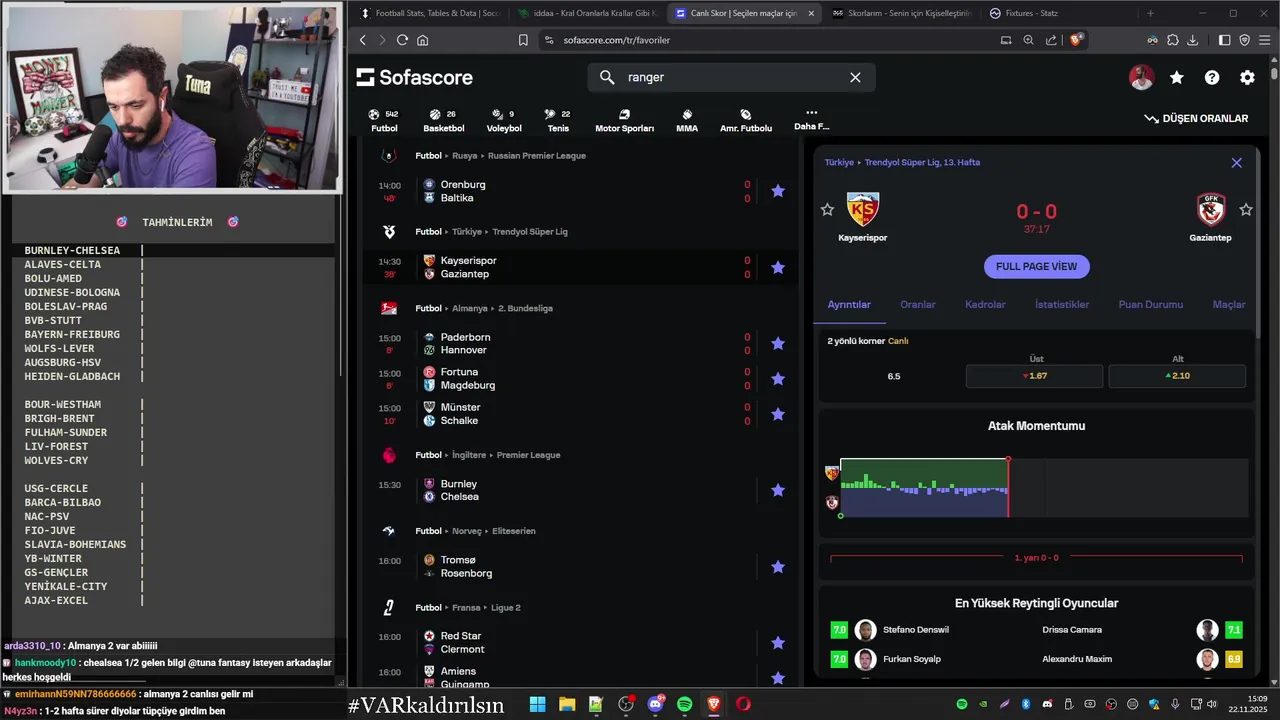Toggle favorite star for Red Star-Clermont

click(778, 642)
